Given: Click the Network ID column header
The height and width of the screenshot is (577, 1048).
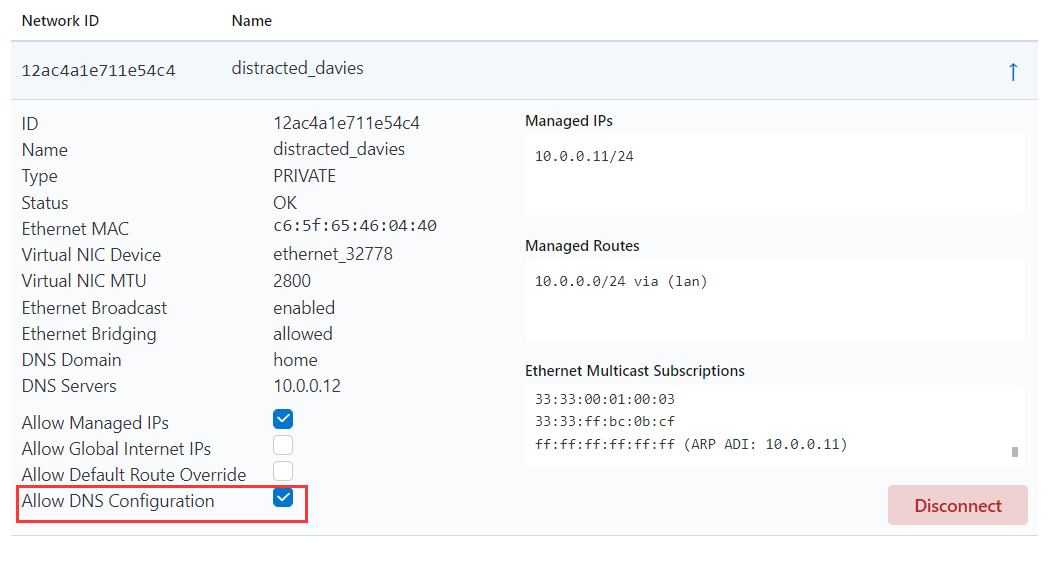Looking at the screenshot, I should pos(60,20).
